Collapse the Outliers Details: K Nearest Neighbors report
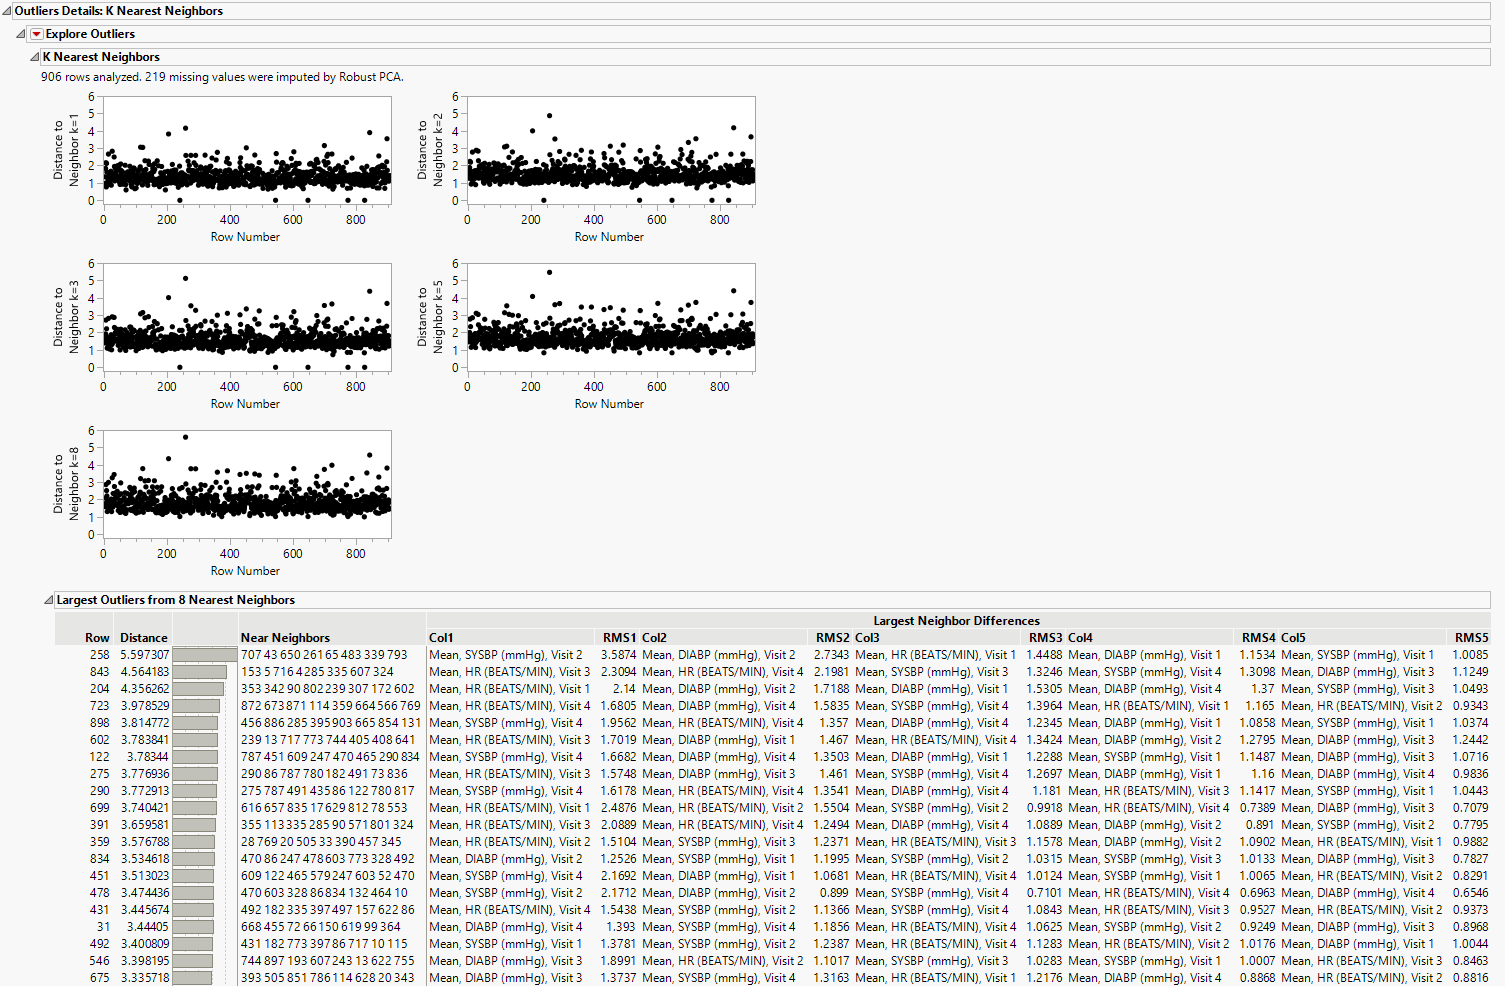Image resolution: width=1505 pixels, height=986 pixels. coord(8,10)
